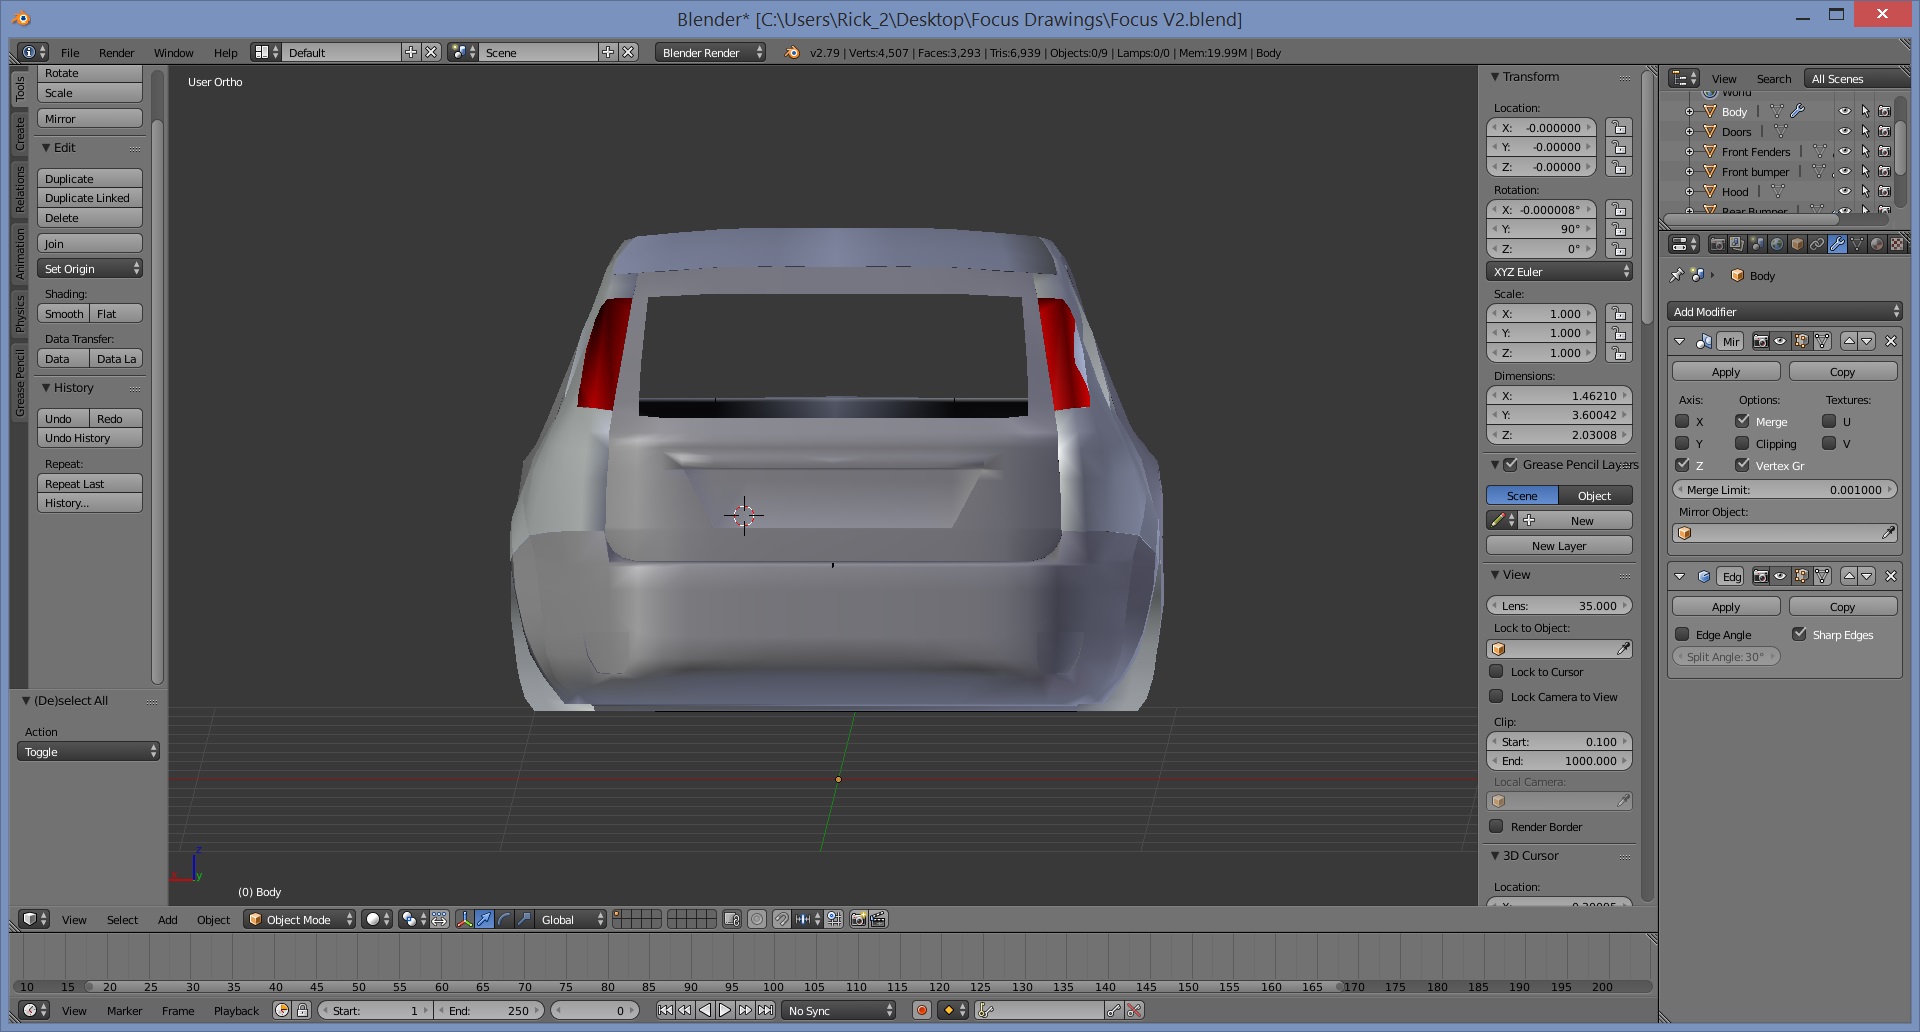
Task: Open the Add Modifier dropdown
Action: pyautogui.click(x=1785, y=312)
